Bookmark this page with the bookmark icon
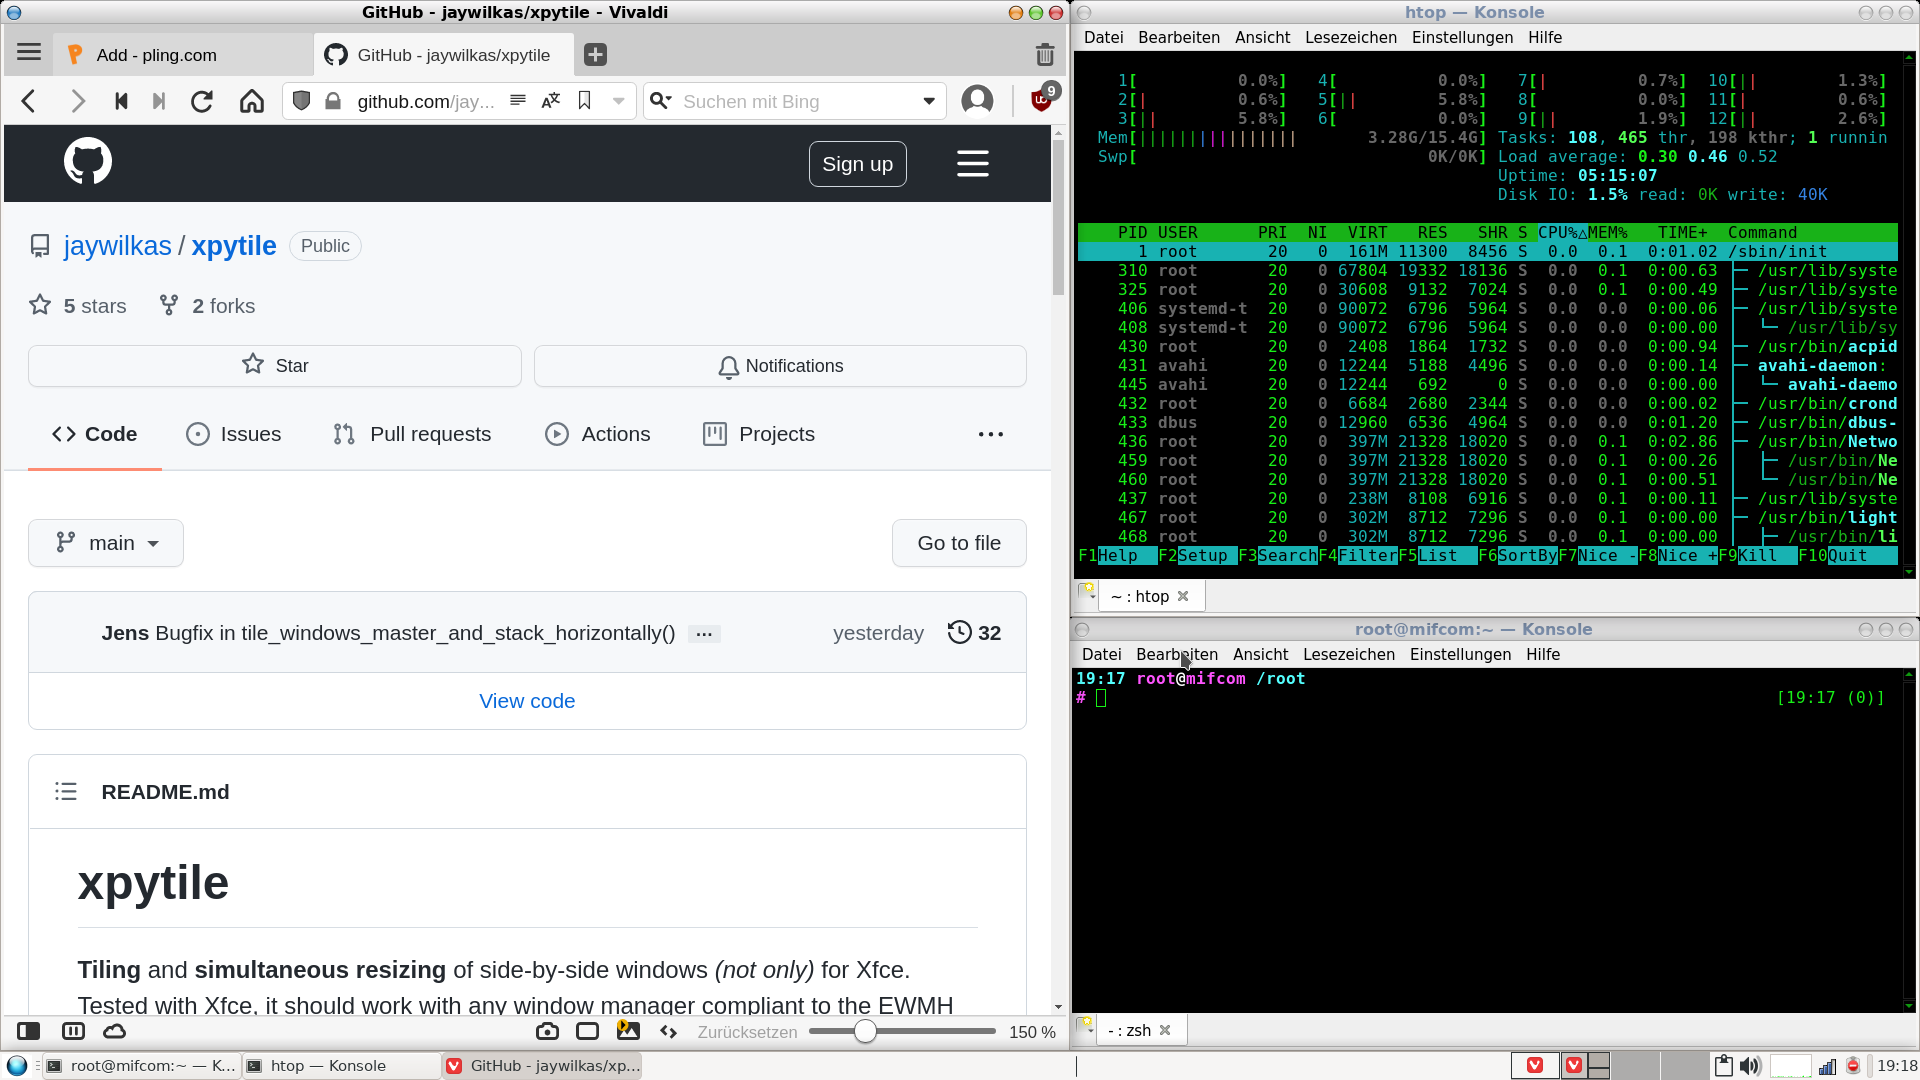Image resolution: width=1920 pixels, height=1080 pixels. click(585, 101)
